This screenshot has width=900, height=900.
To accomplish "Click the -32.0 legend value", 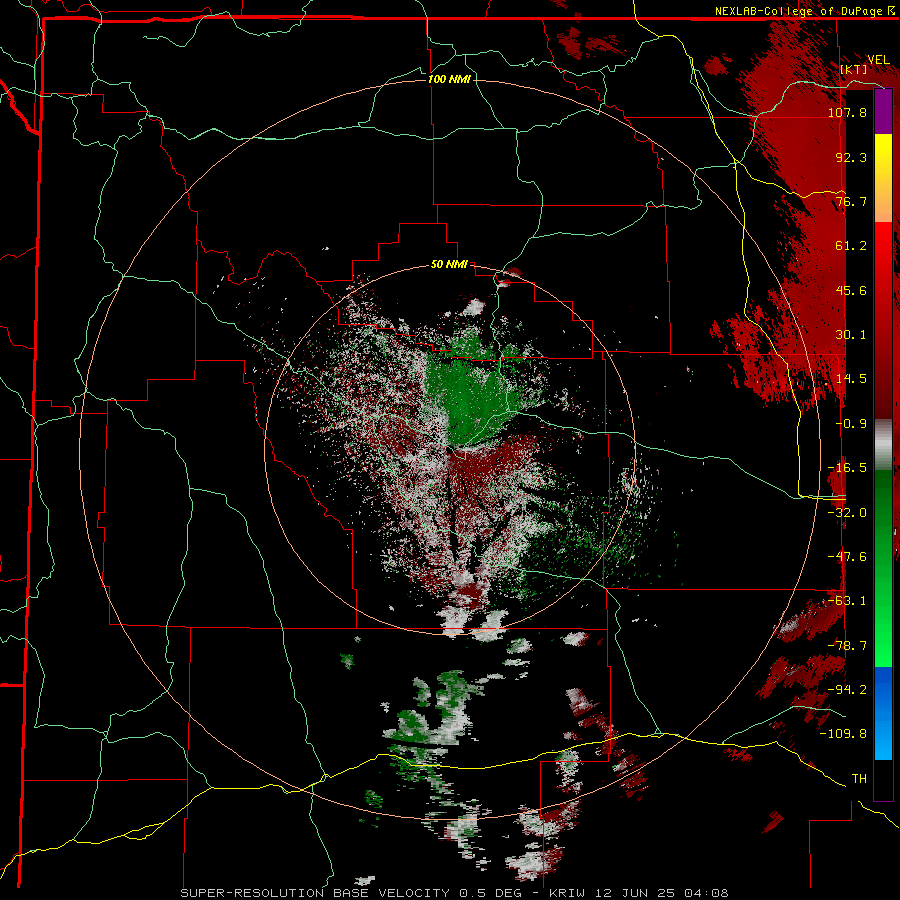I will 847,513.
